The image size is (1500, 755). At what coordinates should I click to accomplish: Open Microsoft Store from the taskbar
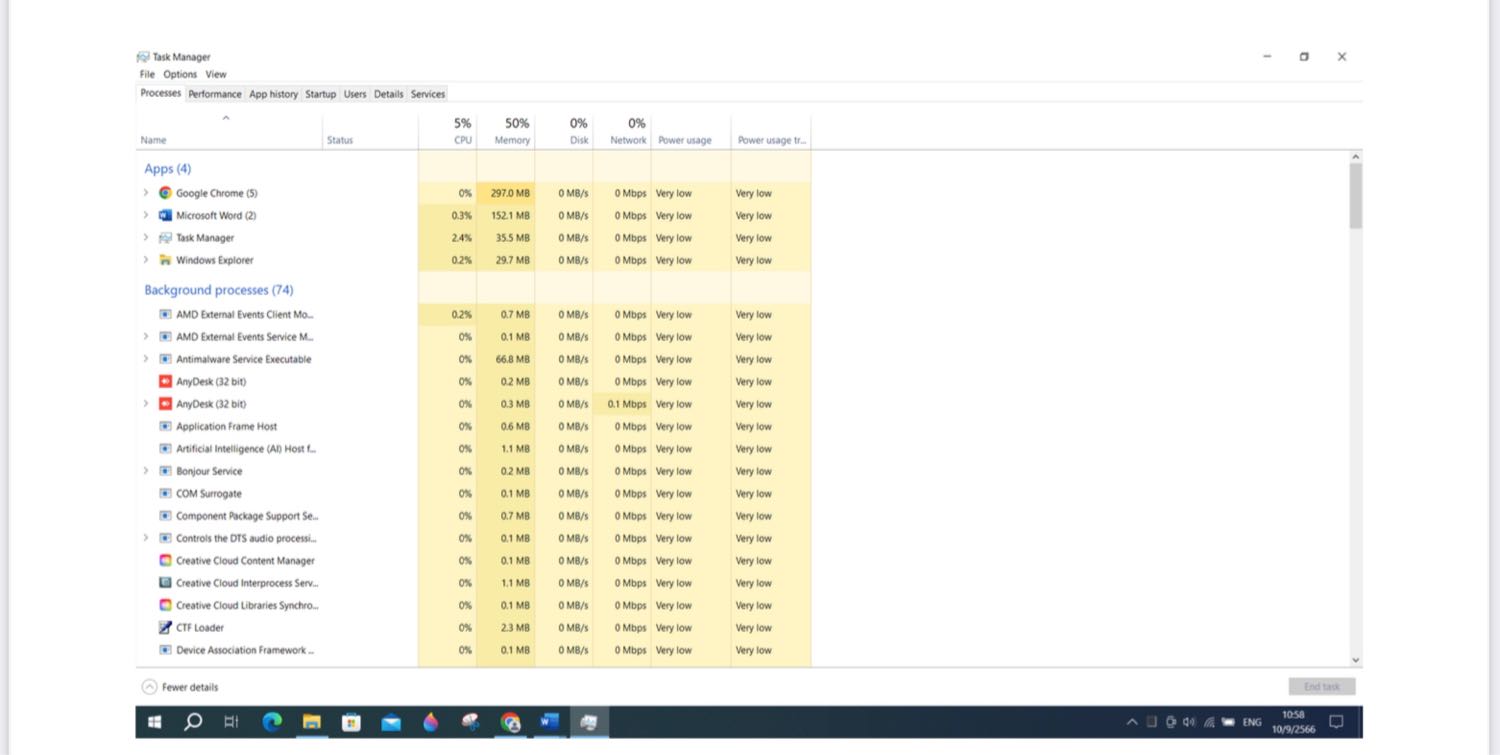pyautogui.click(x=351, y=722)
